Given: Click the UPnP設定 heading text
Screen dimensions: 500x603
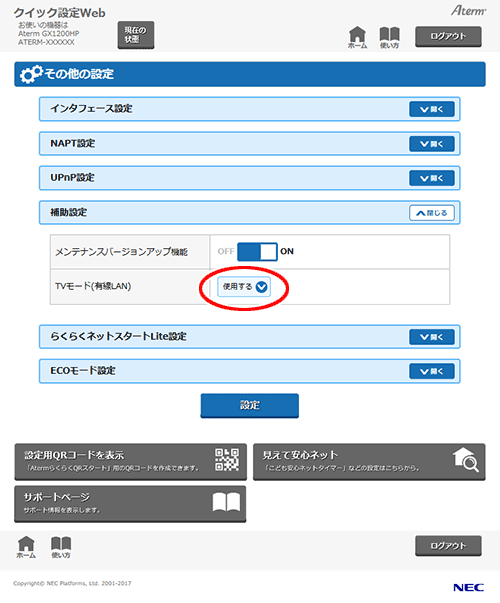Looking at the screenshot, I should [72, 178].
